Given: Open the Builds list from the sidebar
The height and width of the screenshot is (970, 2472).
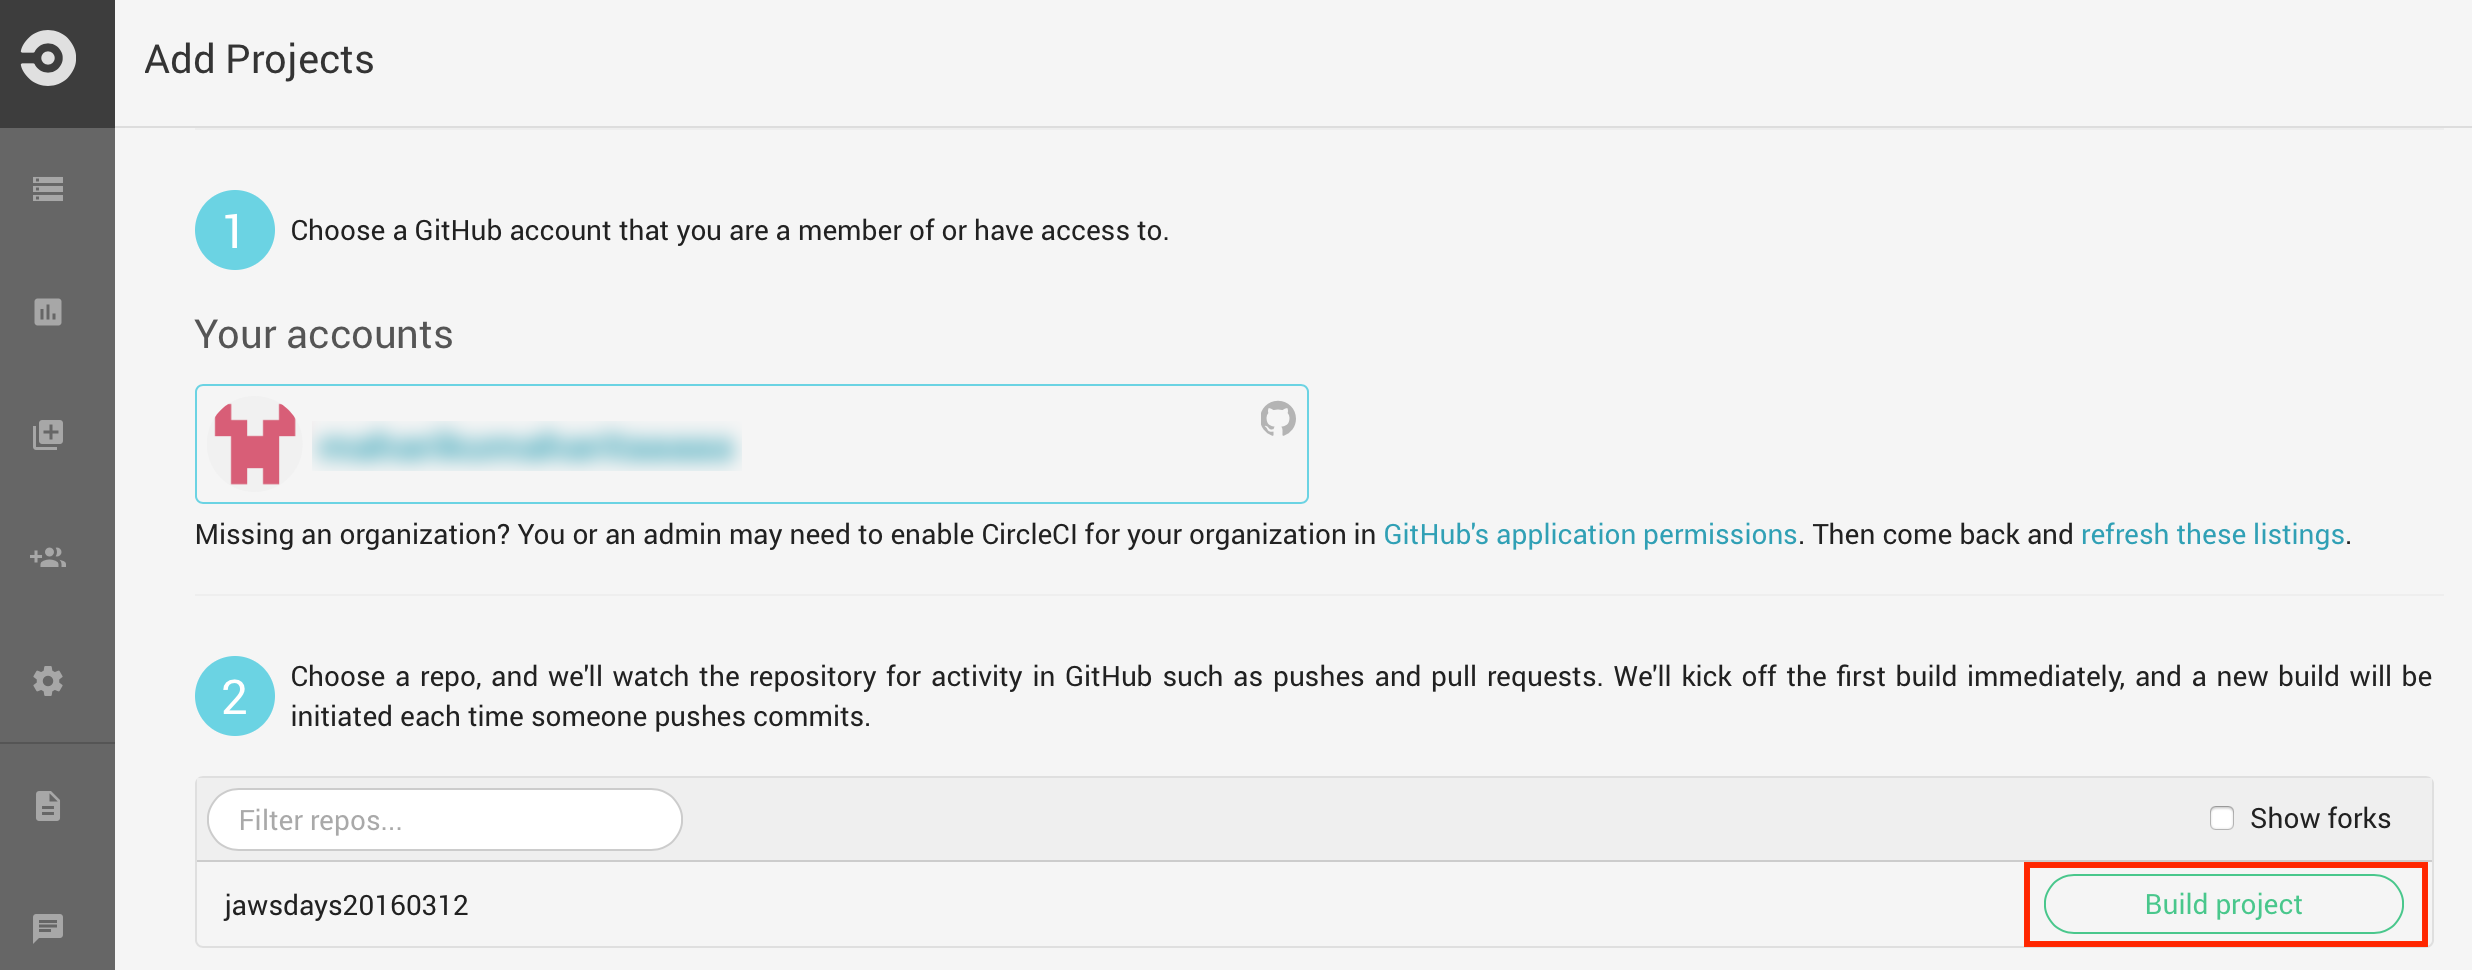Looking at the screenshot, I should tap(48, 189).
